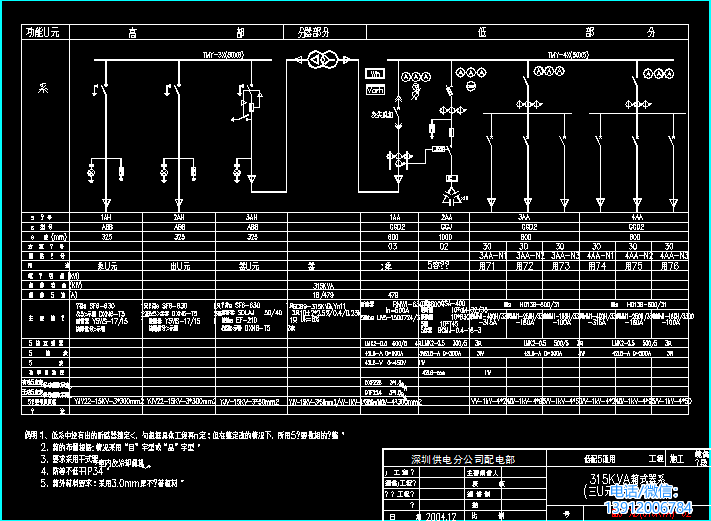Viewport: 711px width, 521px height.
Task: Click the TMY-4X(50X5) low-voltage busbar label
Action: (x=567, y=55)
